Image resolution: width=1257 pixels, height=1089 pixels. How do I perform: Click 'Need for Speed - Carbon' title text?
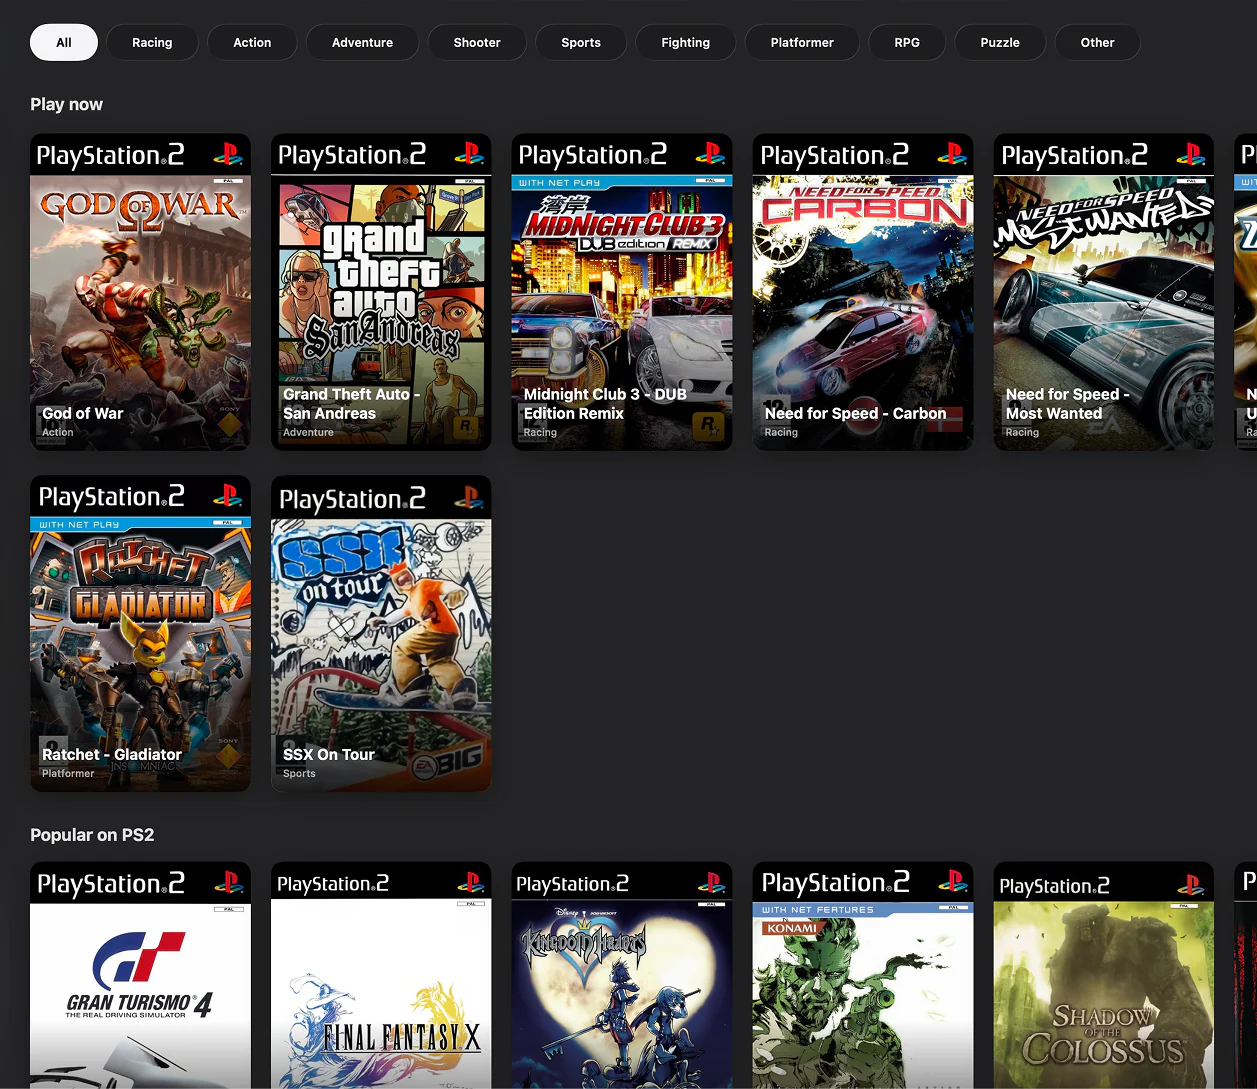855,413
